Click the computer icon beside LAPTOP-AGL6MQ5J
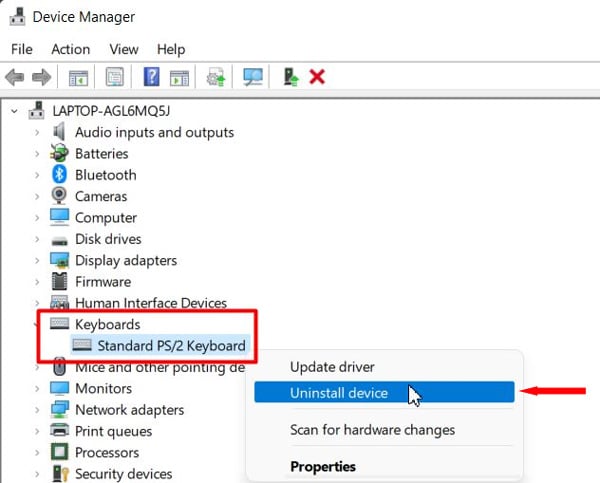 36,111
